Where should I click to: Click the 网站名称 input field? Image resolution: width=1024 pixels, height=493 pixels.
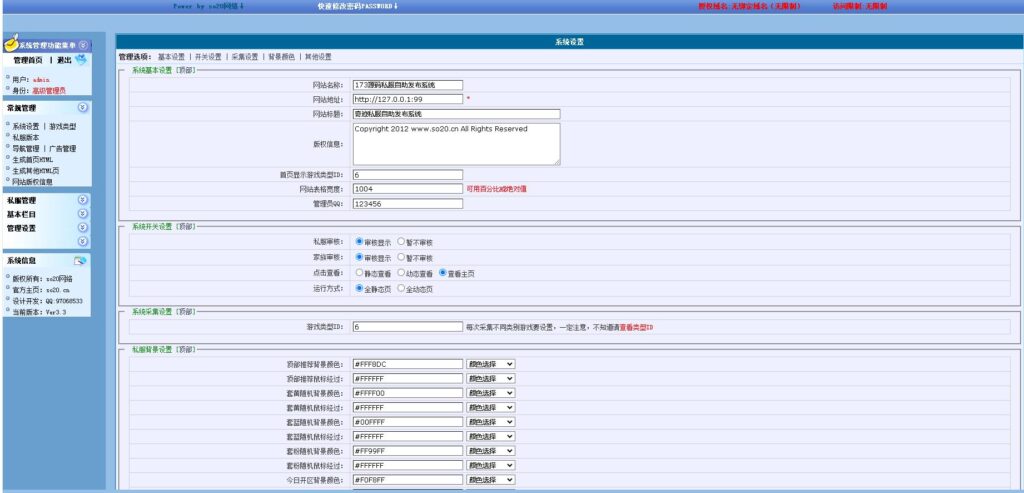click(x=407, y=85)
